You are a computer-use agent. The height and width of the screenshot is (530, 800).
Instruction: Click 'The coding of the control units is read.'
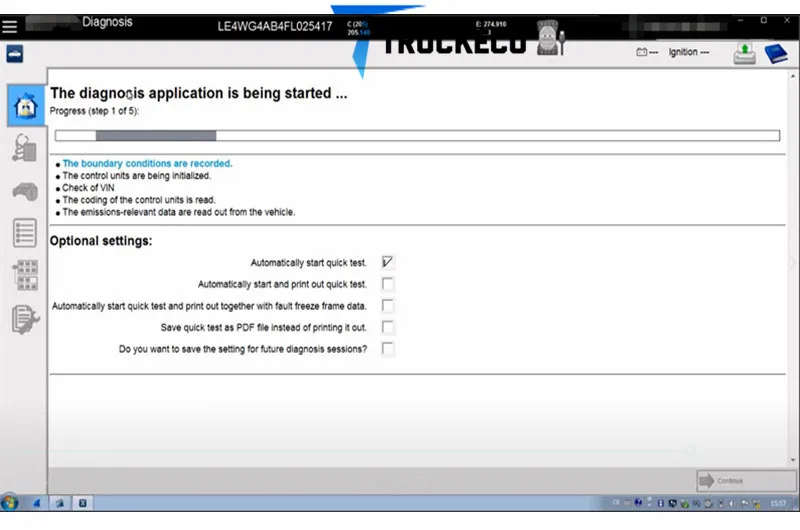click(x=139, y=200)
